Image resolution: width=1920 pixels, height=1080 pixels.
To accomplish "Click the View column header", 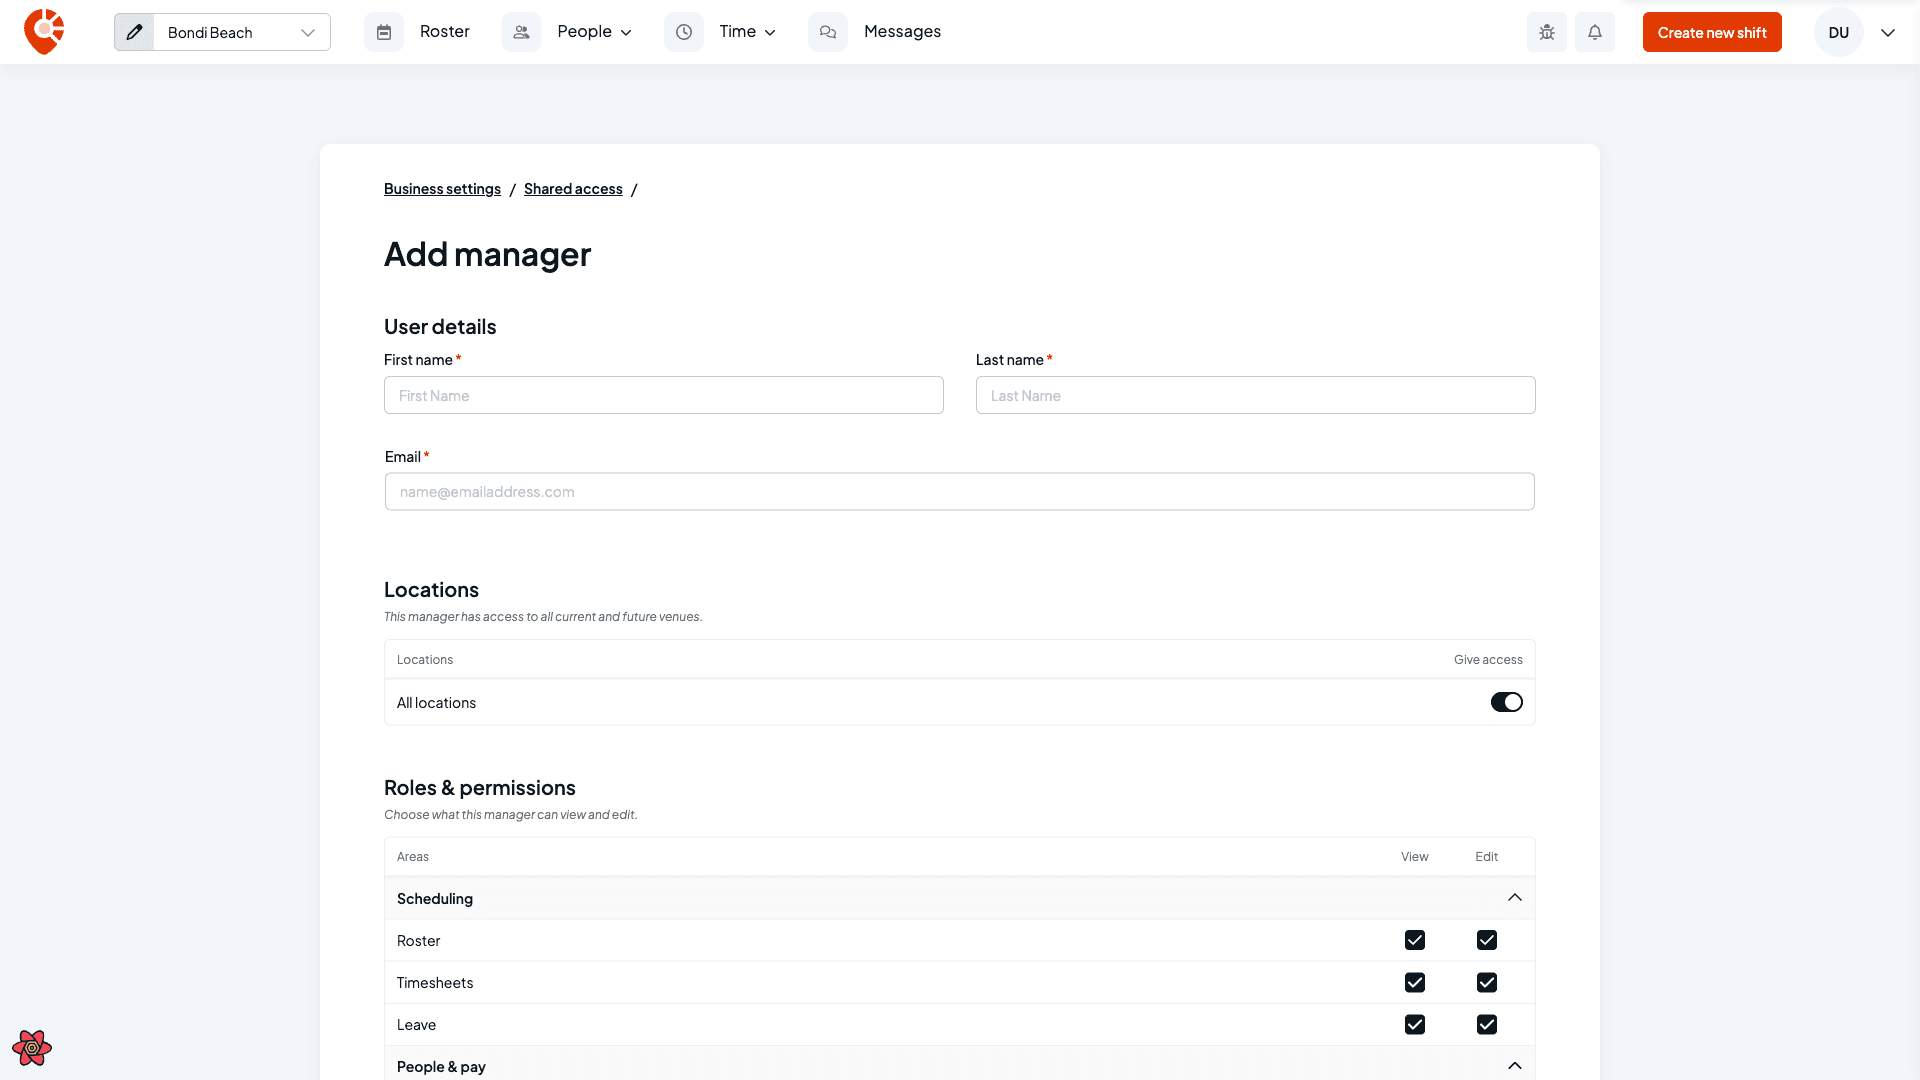I will click(1414, 857).
